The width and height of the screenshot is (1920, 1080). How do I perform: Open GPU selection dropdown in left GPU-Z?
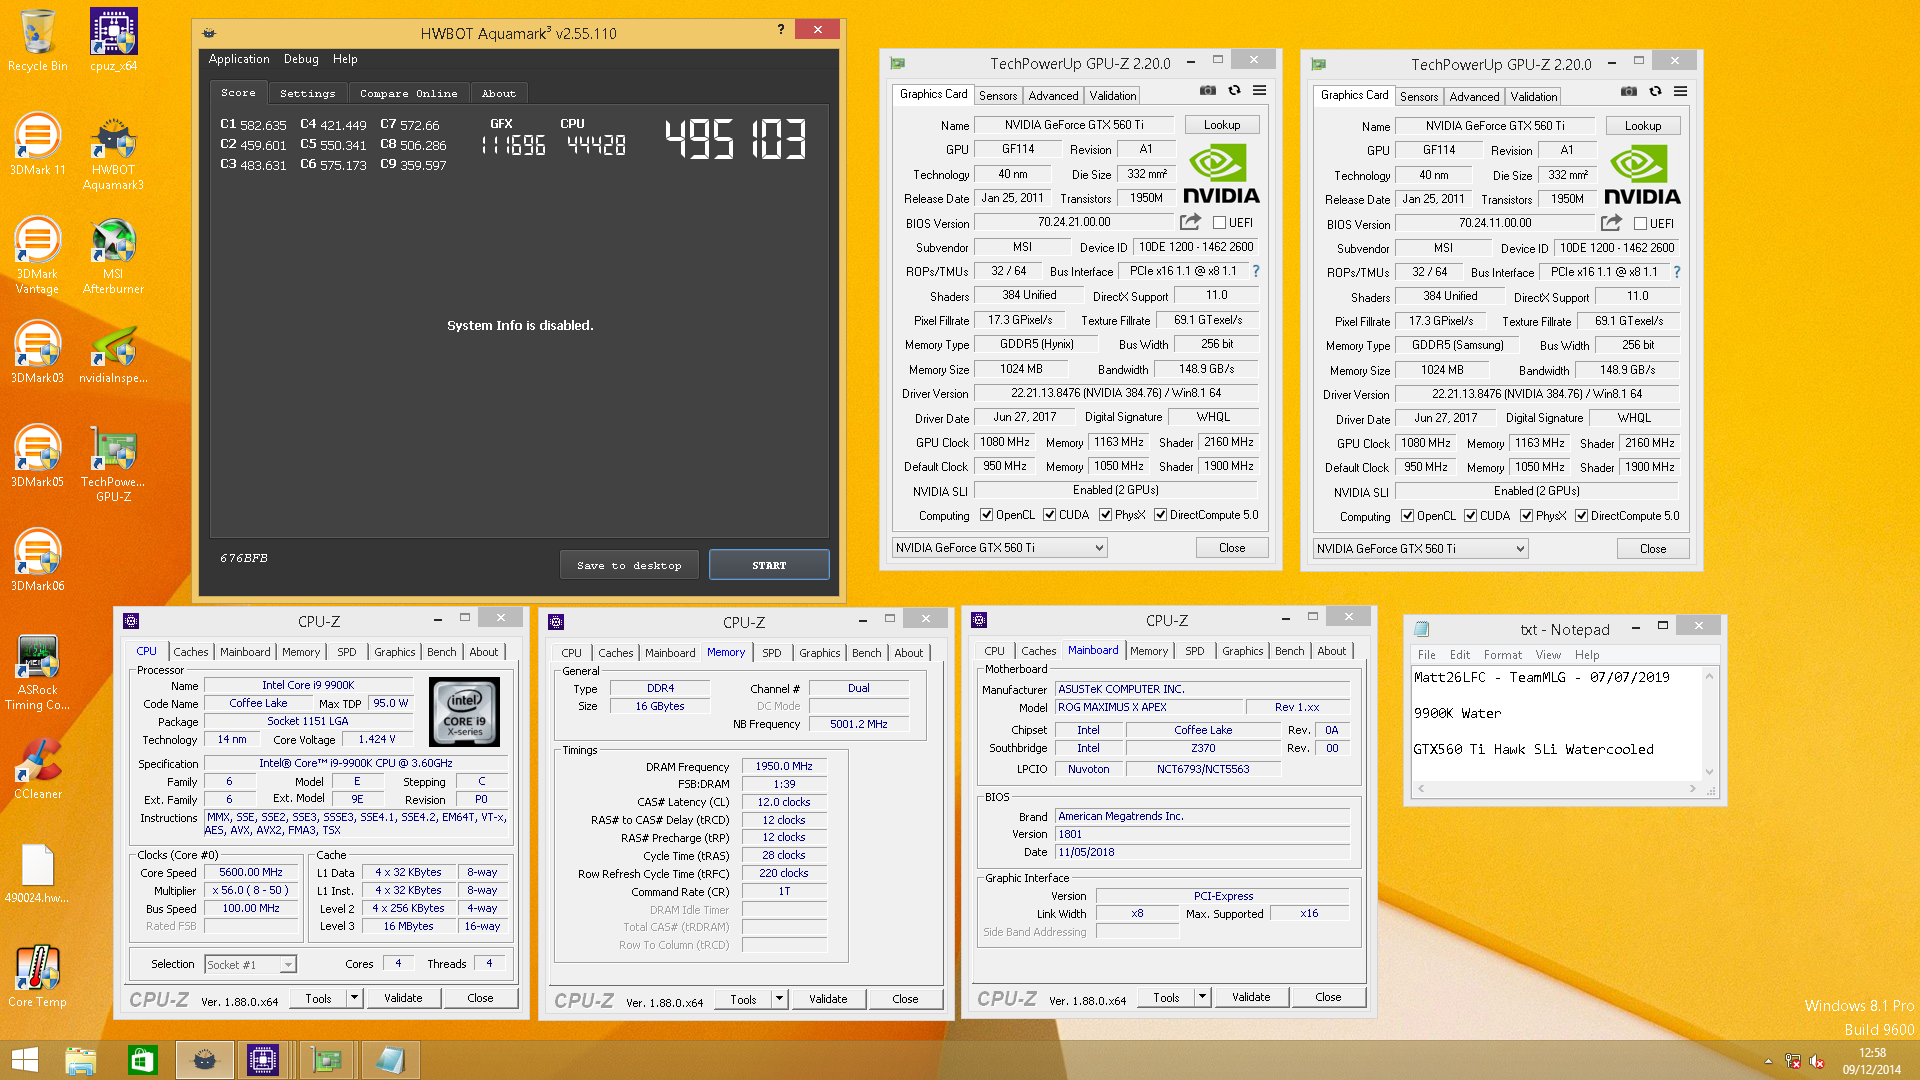pyautogui.click(x=999, y=548)
